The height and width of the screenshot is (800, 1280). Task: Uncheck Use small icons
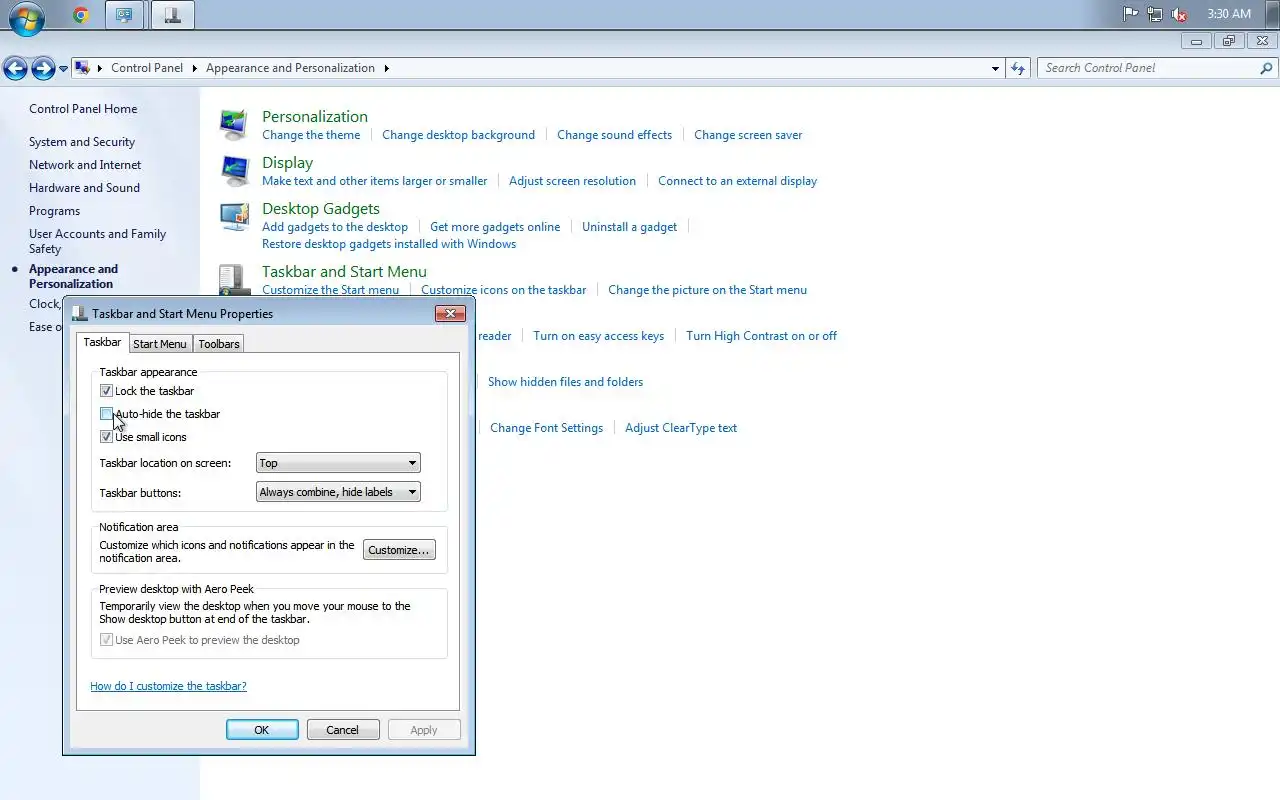pos(106,437)
